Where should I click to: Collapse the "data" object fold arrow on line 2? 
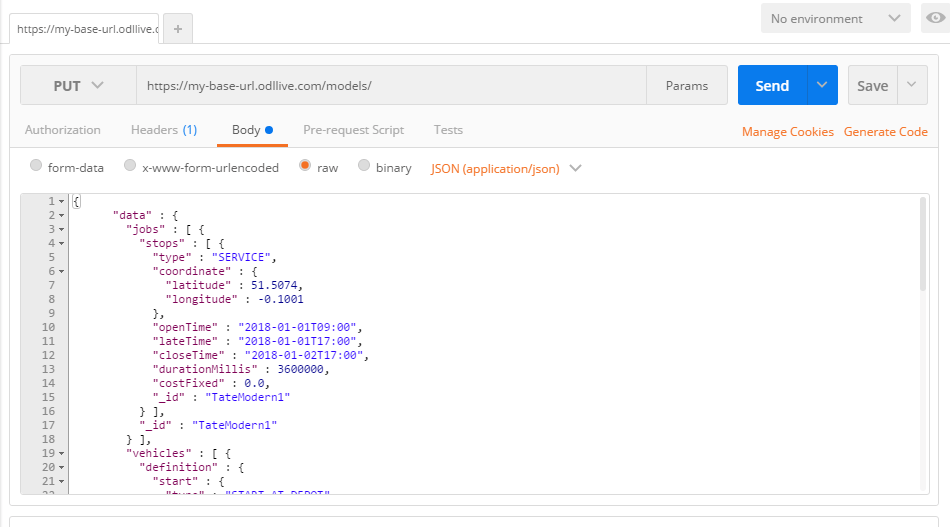coord(61,215)
